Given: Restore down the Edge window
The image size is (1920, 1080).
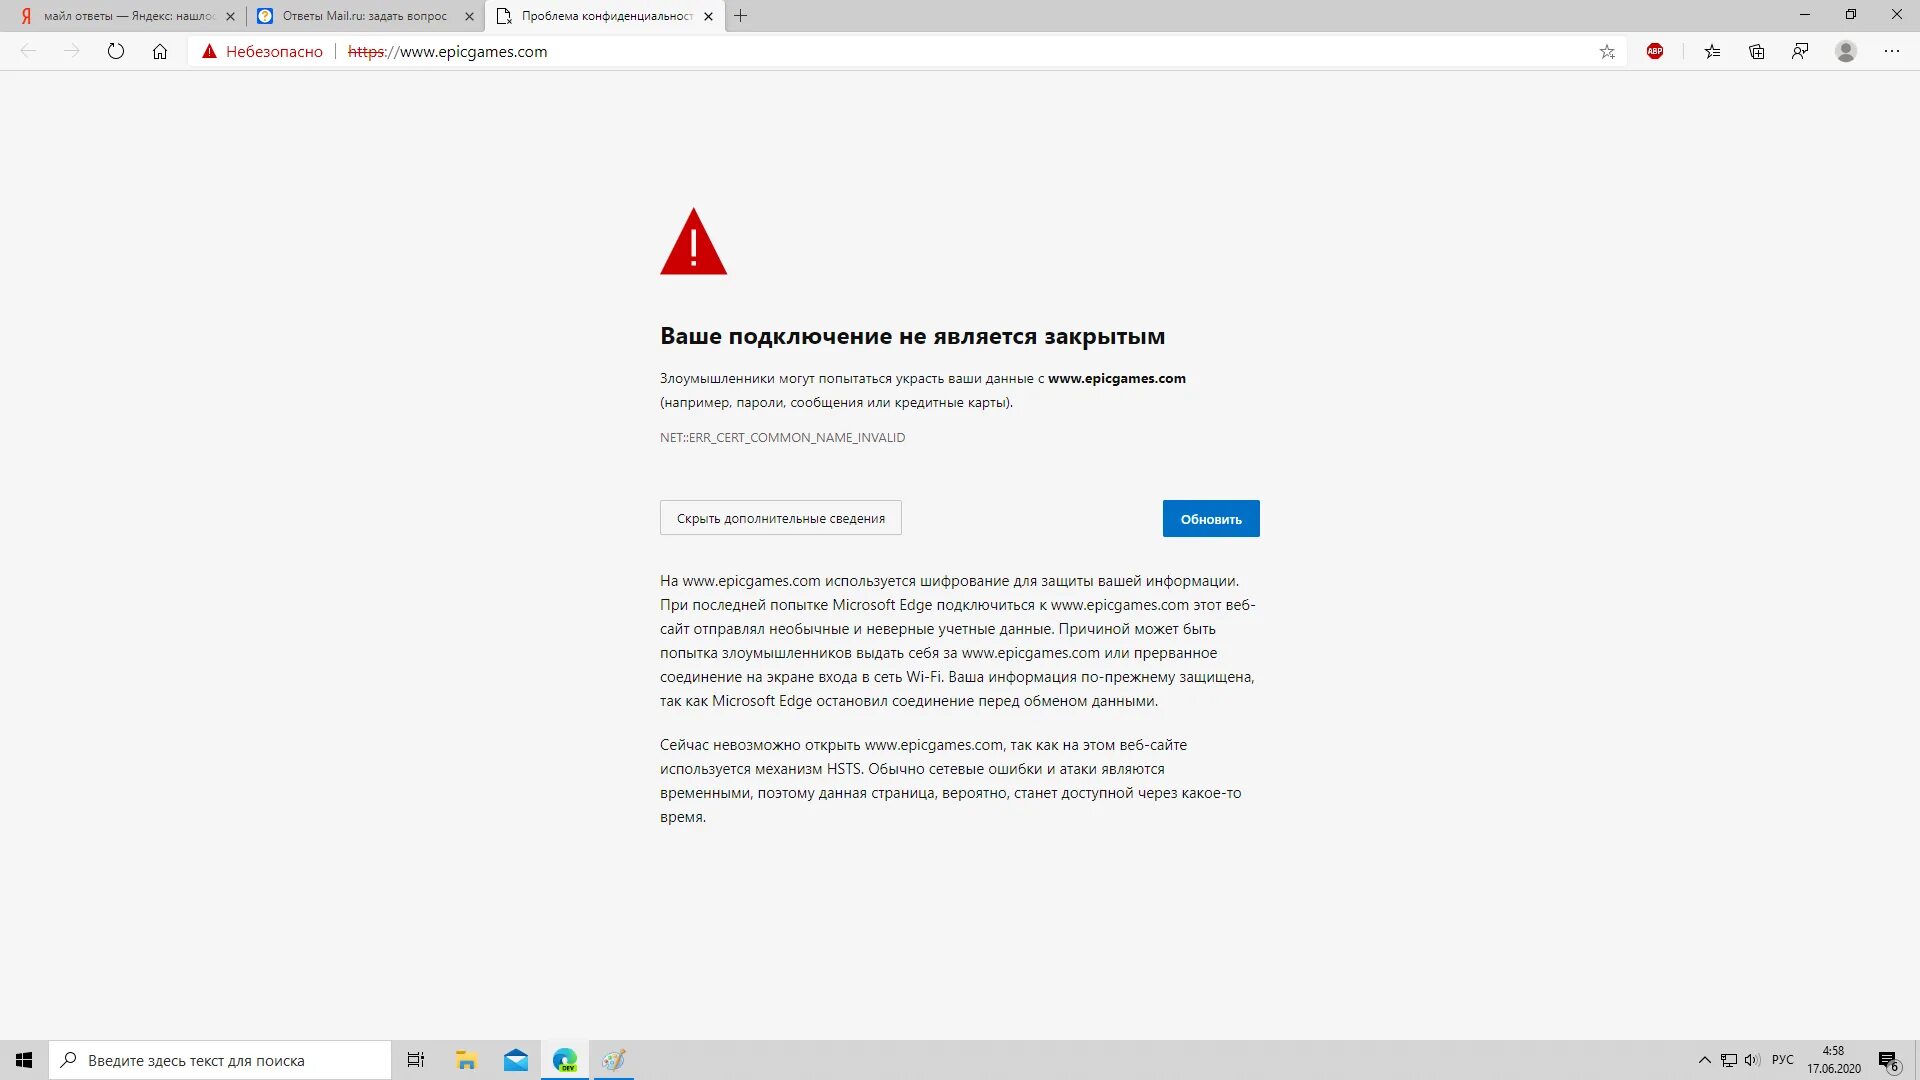Looking at the screenshot, I should tap(1851, 15).
